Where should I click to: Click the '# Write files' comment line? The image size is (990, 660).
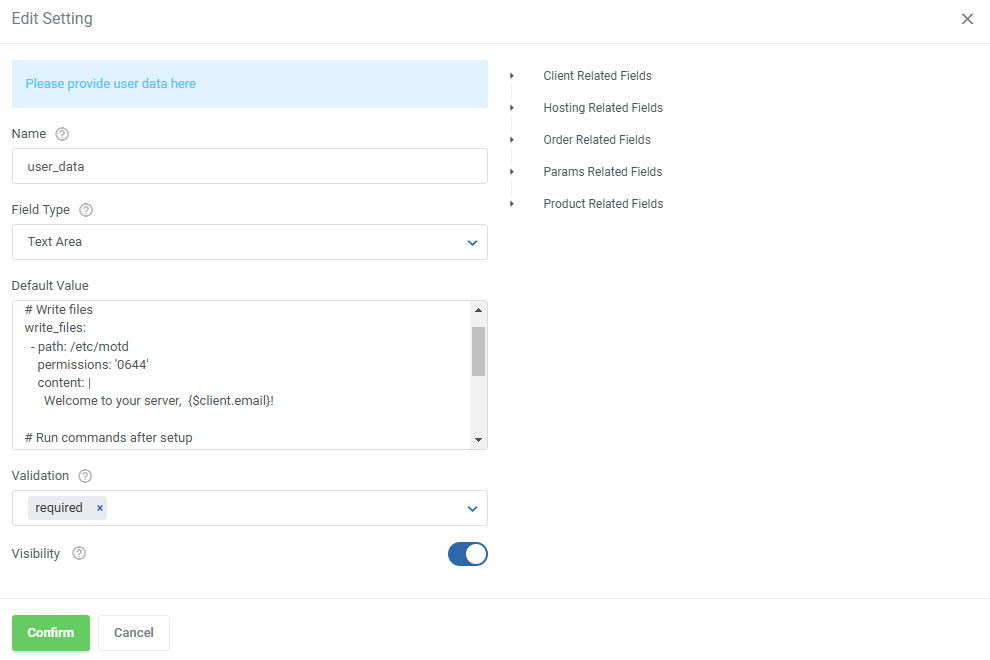pos(59,309)
